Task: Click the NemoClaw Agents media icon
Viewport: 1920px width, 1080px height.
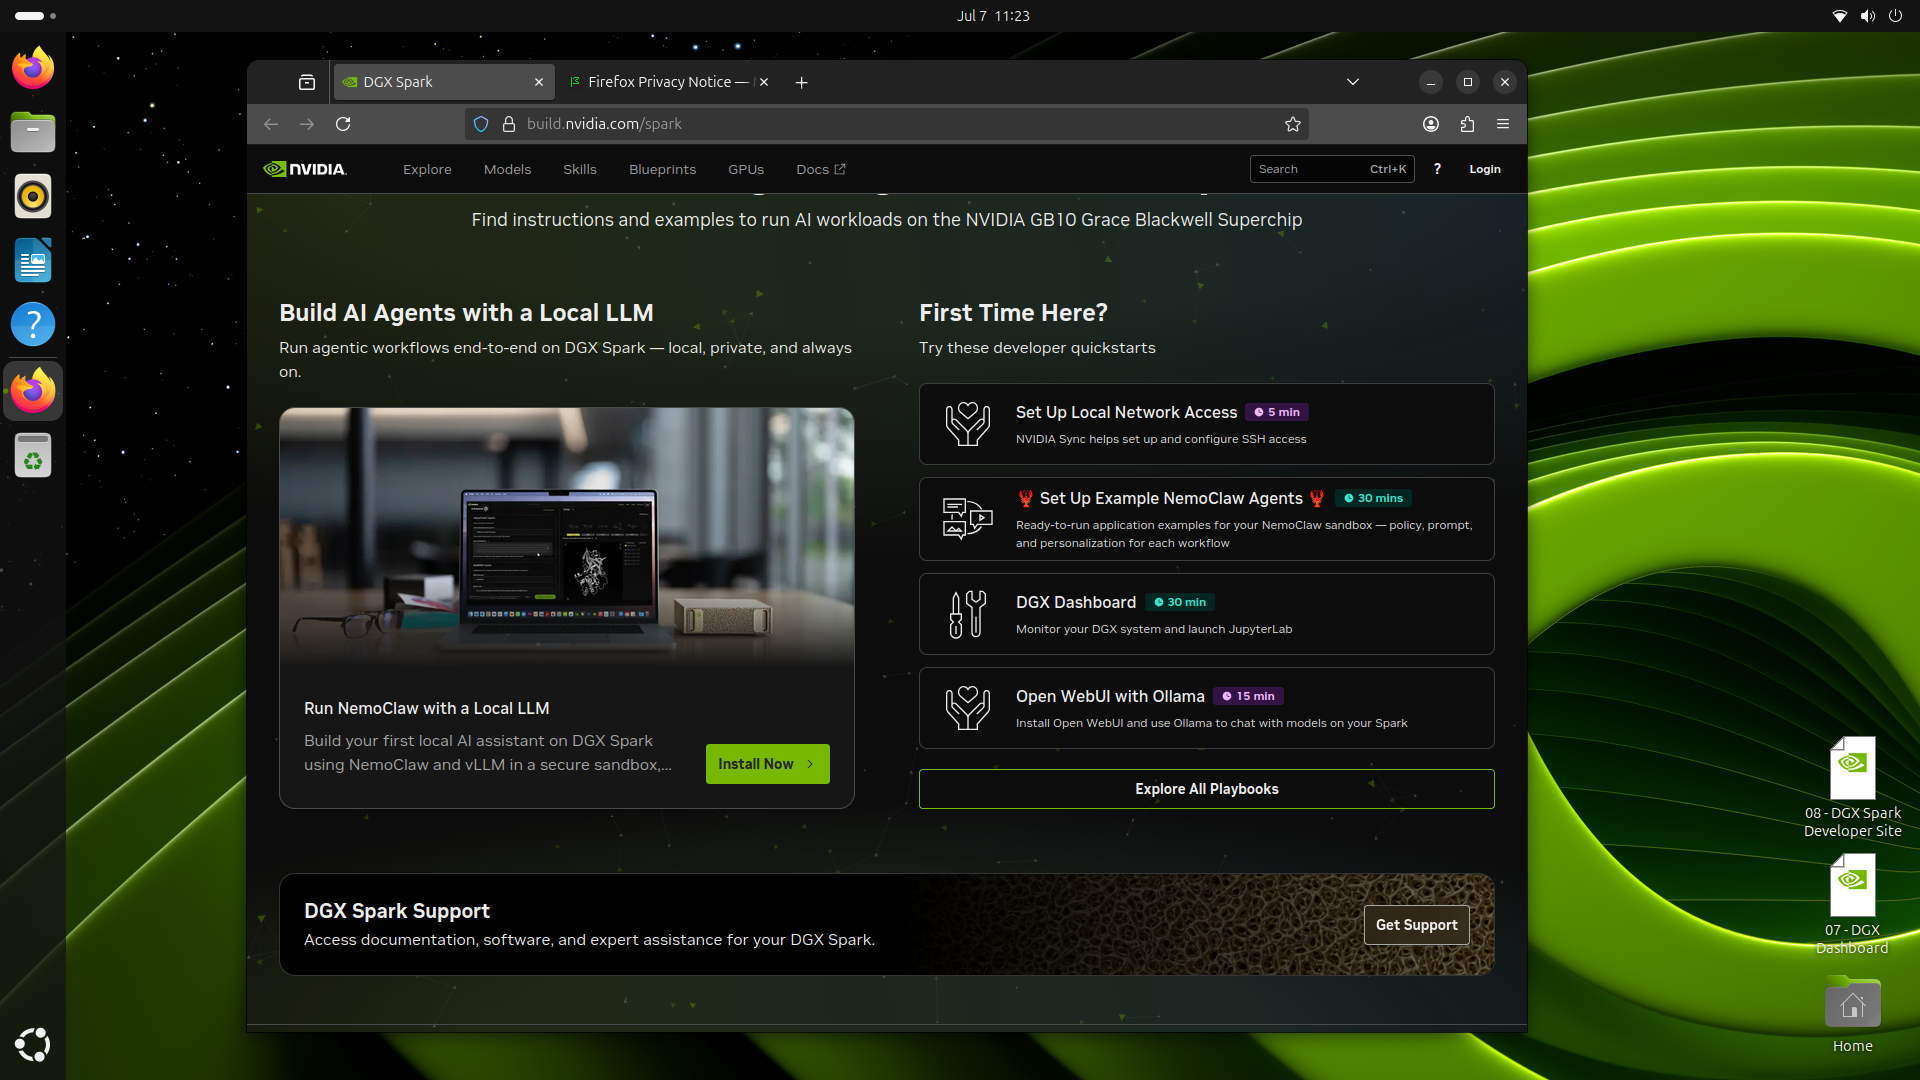Action: (x=967, y=519)
